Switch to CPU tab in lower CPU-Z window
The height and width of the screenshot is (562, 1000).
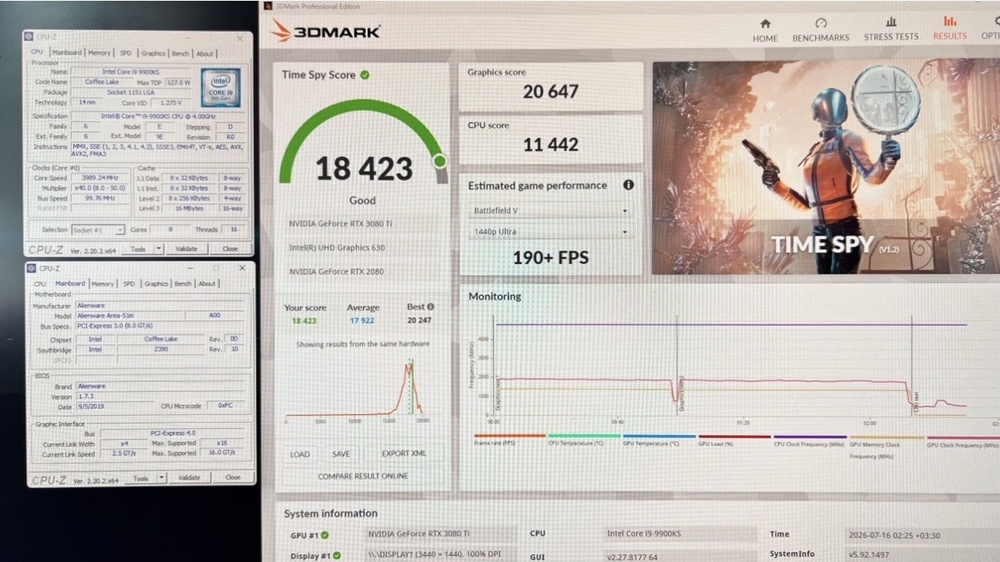click(x=40, y=284)
